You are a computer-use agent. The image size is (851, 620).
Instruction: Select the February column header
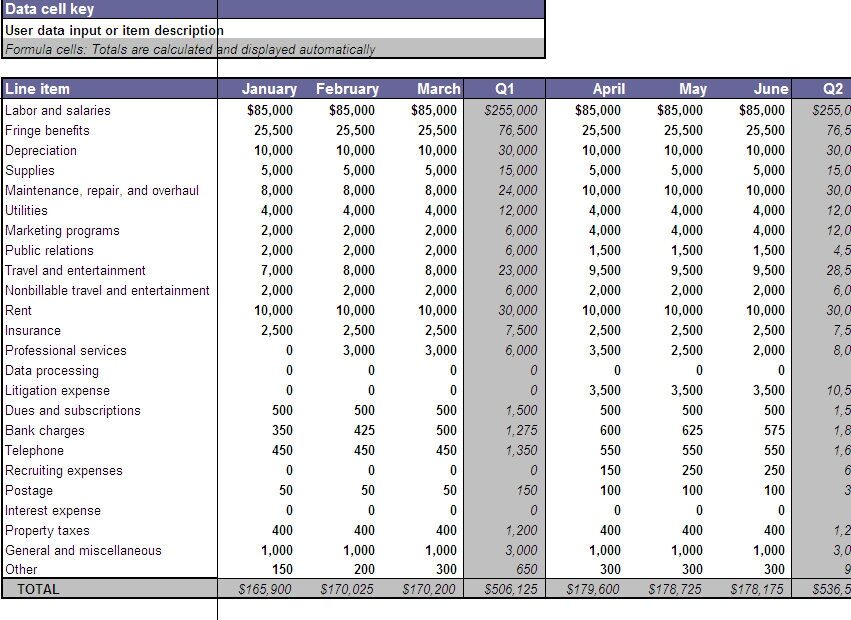(x=347, y=88)
